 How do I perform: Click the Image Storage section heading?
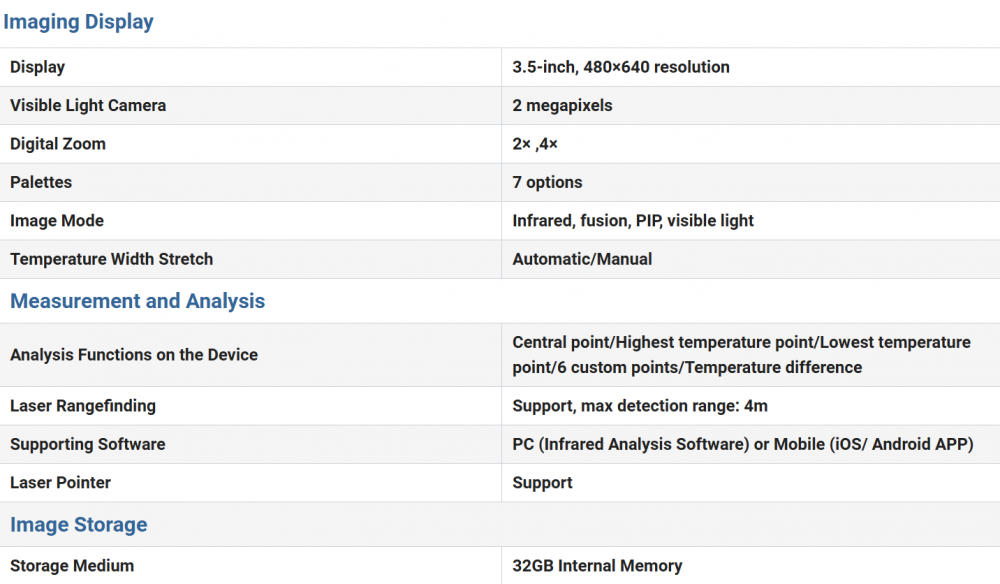coord(79,525)
